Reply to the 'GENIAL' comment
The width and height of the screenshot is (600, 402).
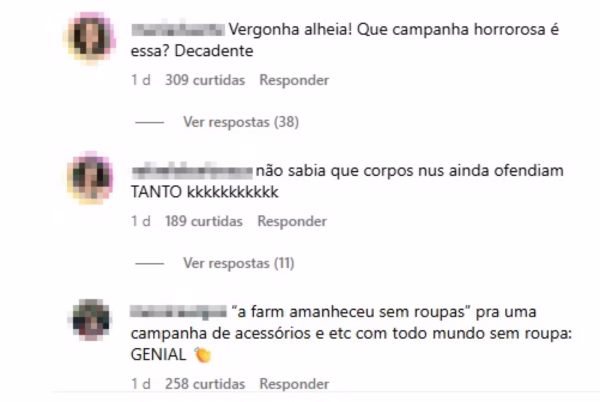click(294, 384)
